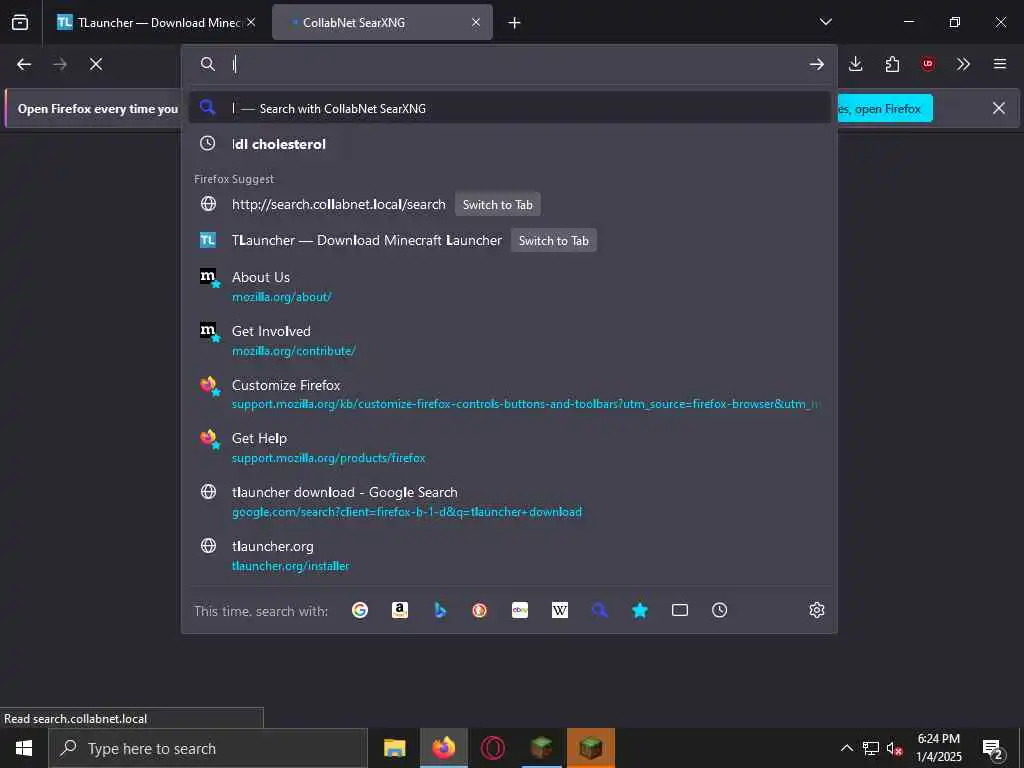This screenshot has width=1024, height=768.
Task: Open the Extensions puzzle icon
Action: (x=892, y=64)
